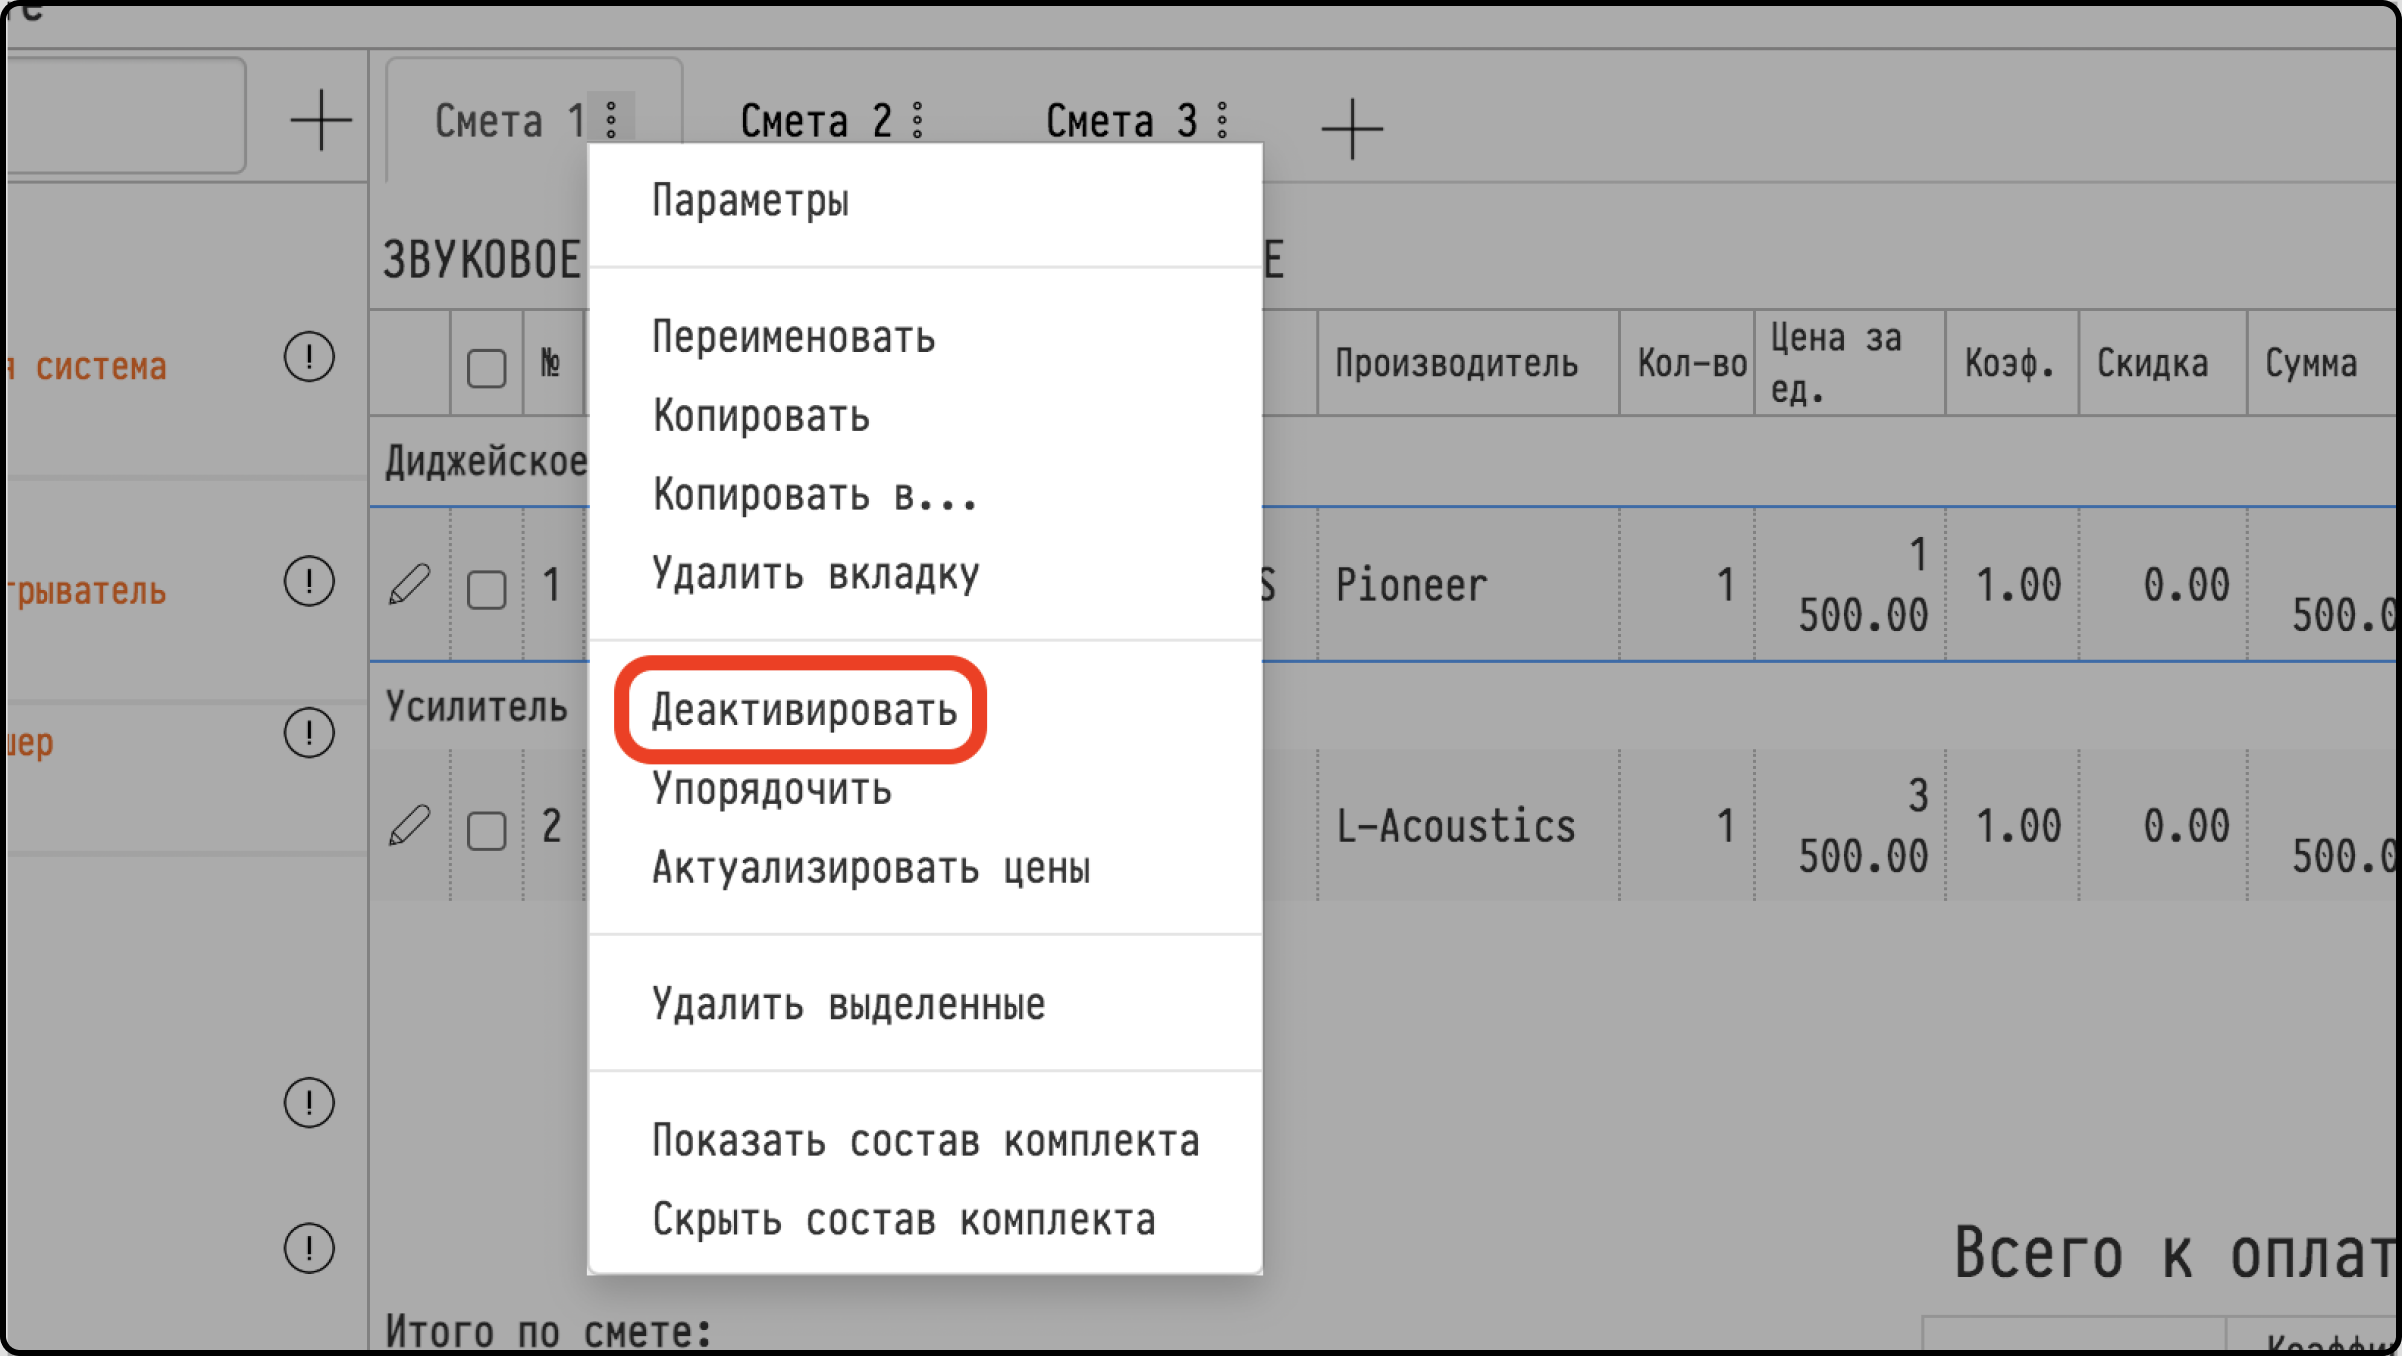
Task: Add a new estimate tab with plus icon
Action: 1352,129
